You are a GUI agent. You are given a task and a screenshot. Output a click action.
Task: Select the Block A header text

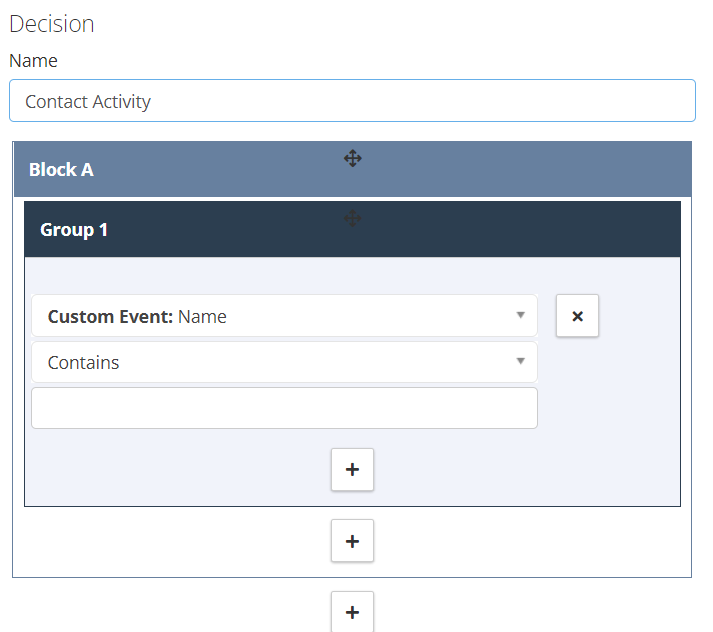(x=61, y=170)
